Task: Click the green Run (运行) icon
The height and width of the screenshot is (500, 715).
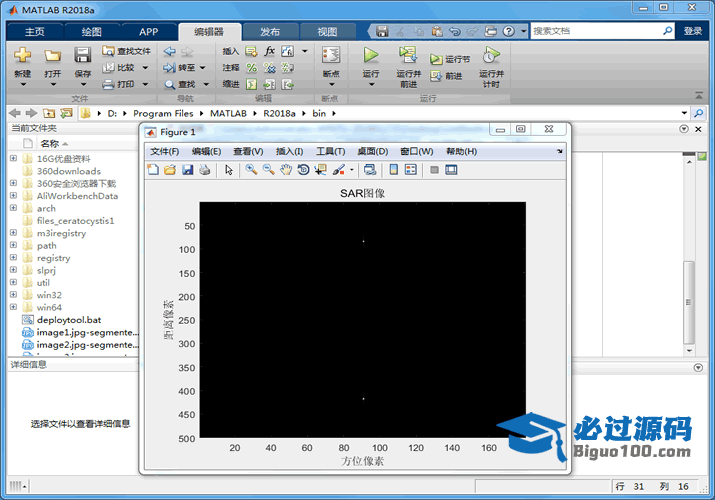Action: 371,56
